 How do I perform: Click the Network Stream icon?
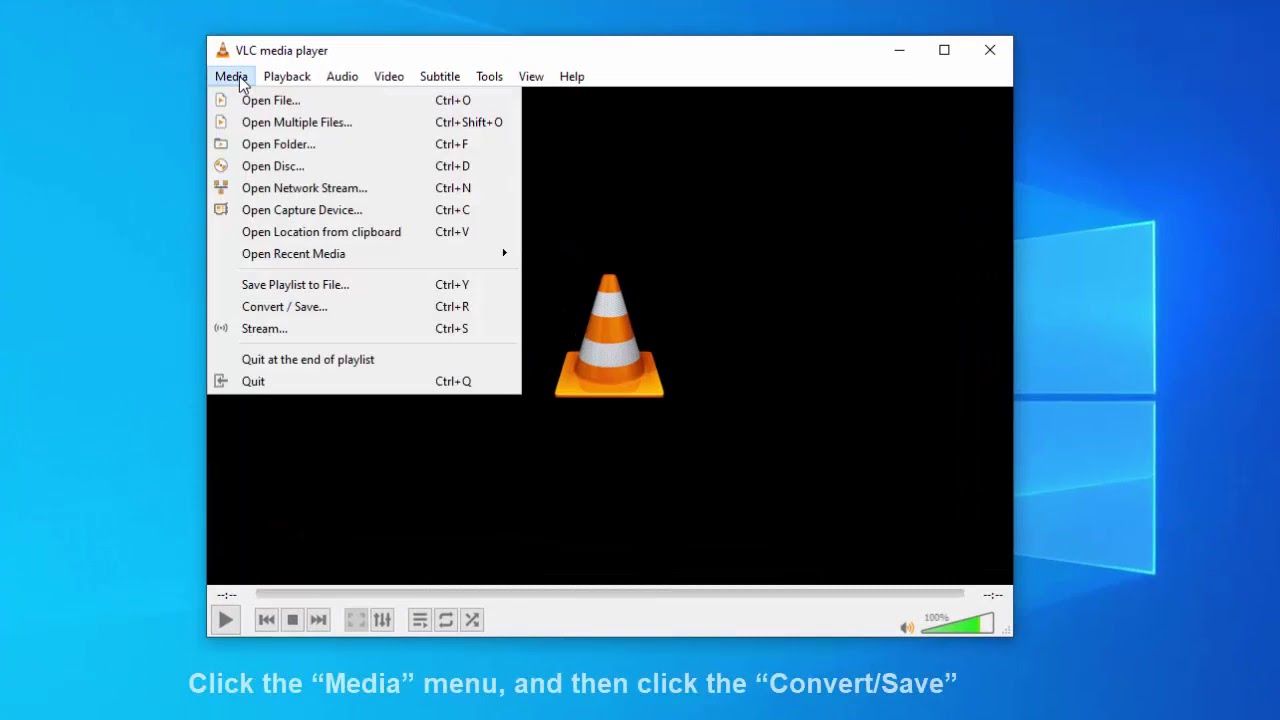[221, 188]
